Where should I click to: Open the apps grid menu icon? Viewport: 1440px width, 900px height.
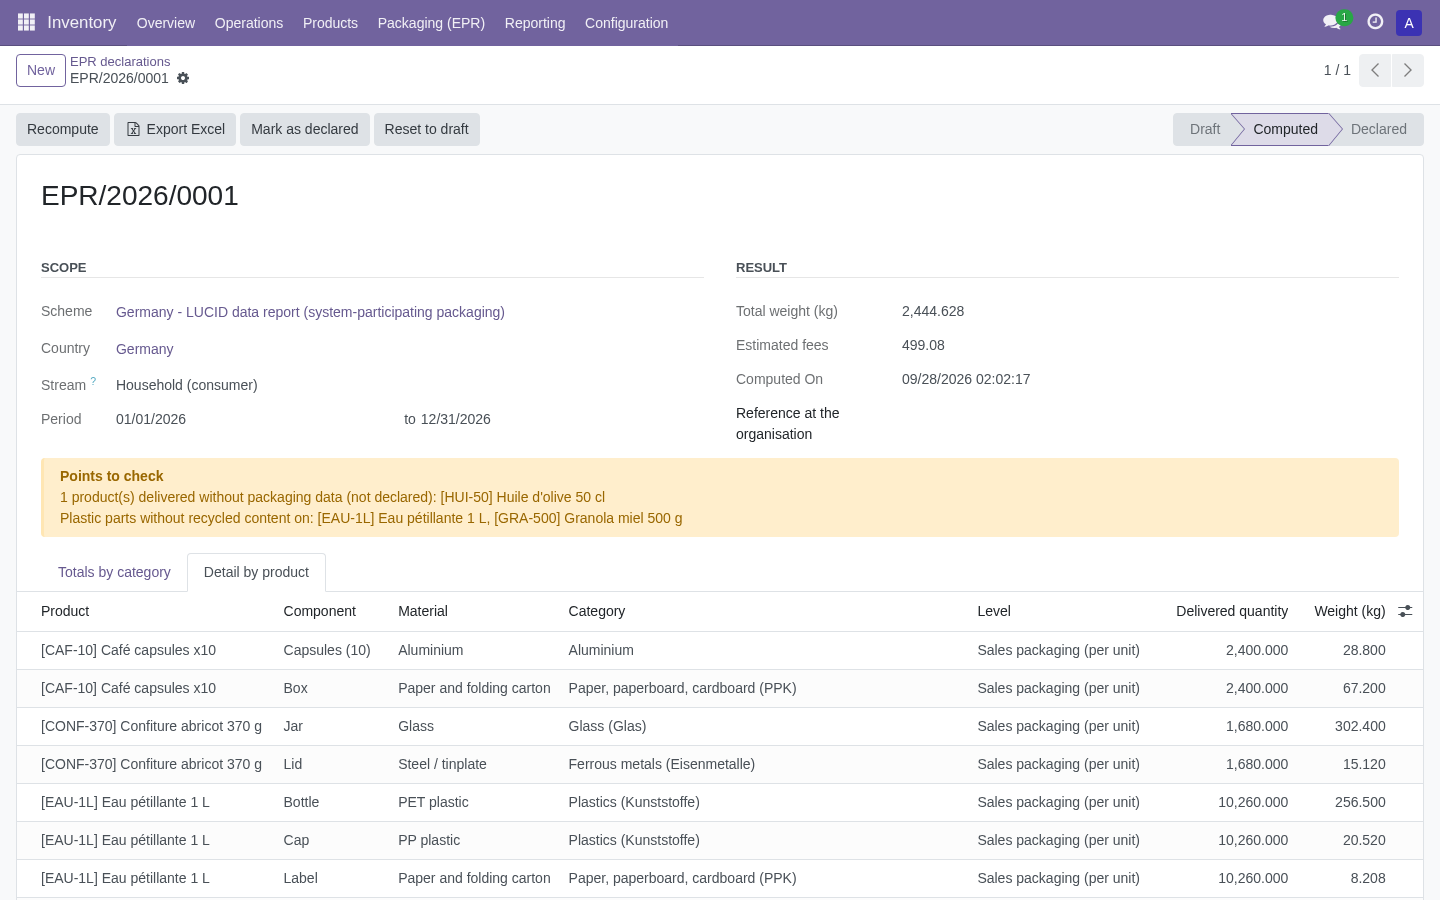[x=26, y=22]
